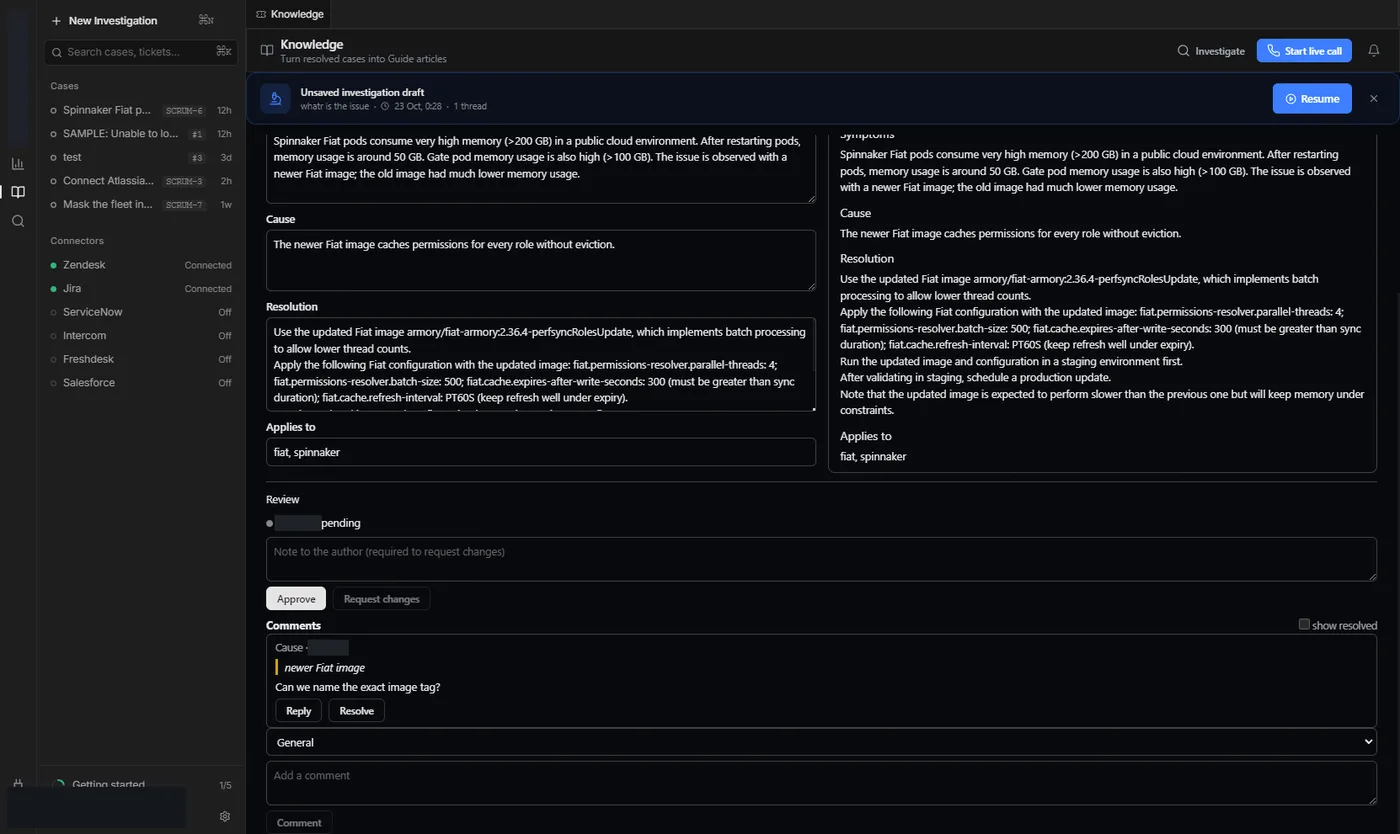Click the Comments heading
The width and height of the screenshot is (1400, 834).
[293, 625]
